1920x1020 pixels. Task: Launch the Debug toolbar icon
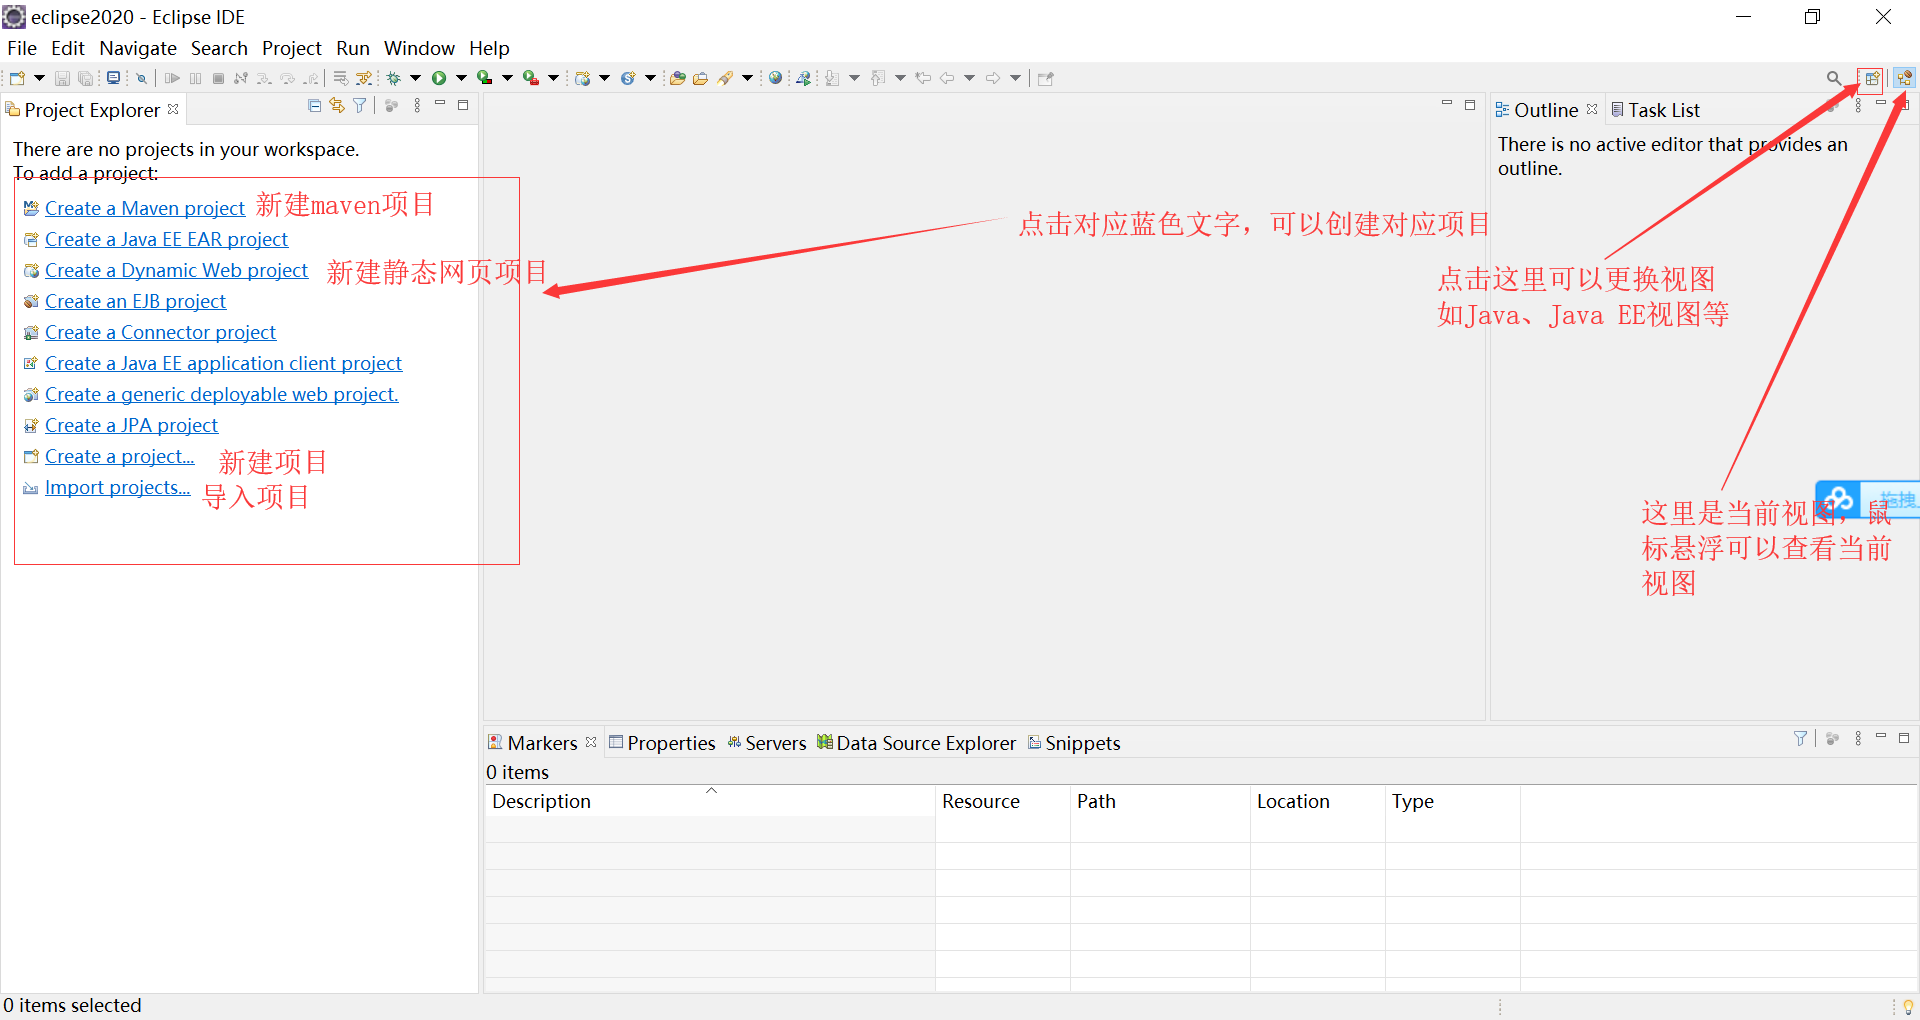(394, 77)
